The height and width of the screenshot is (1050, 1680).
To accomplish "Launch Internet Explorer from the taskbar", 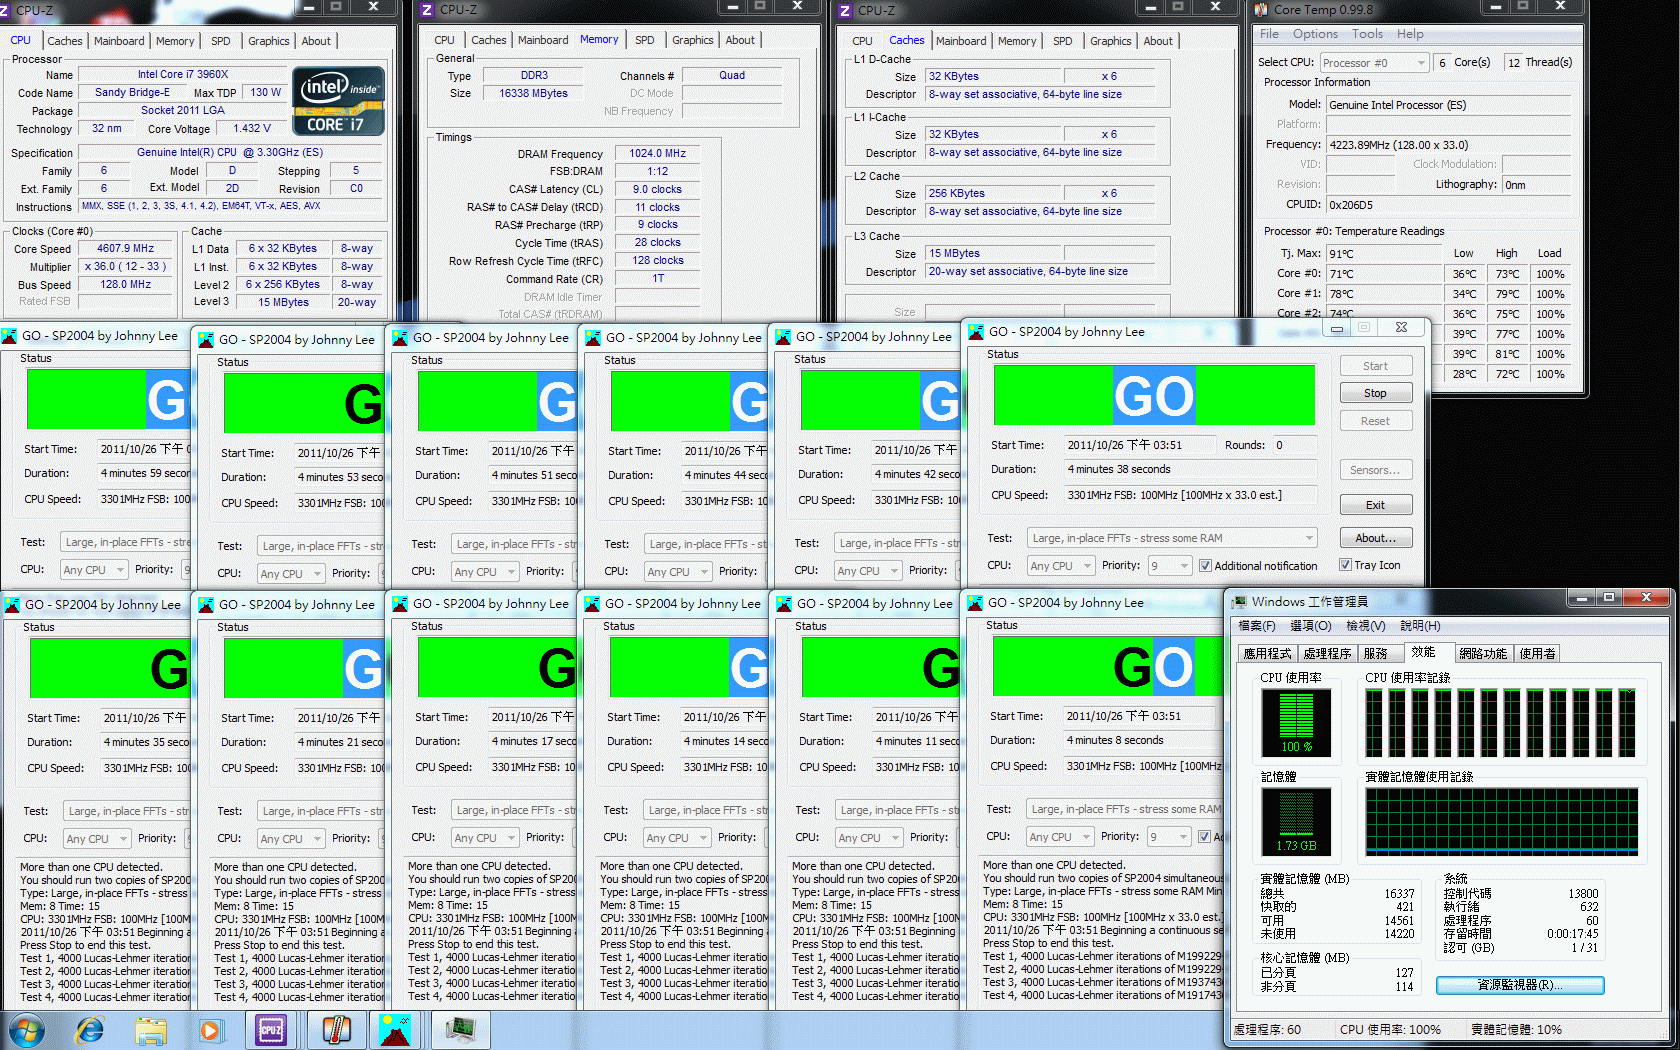I will pos(90,1030).
